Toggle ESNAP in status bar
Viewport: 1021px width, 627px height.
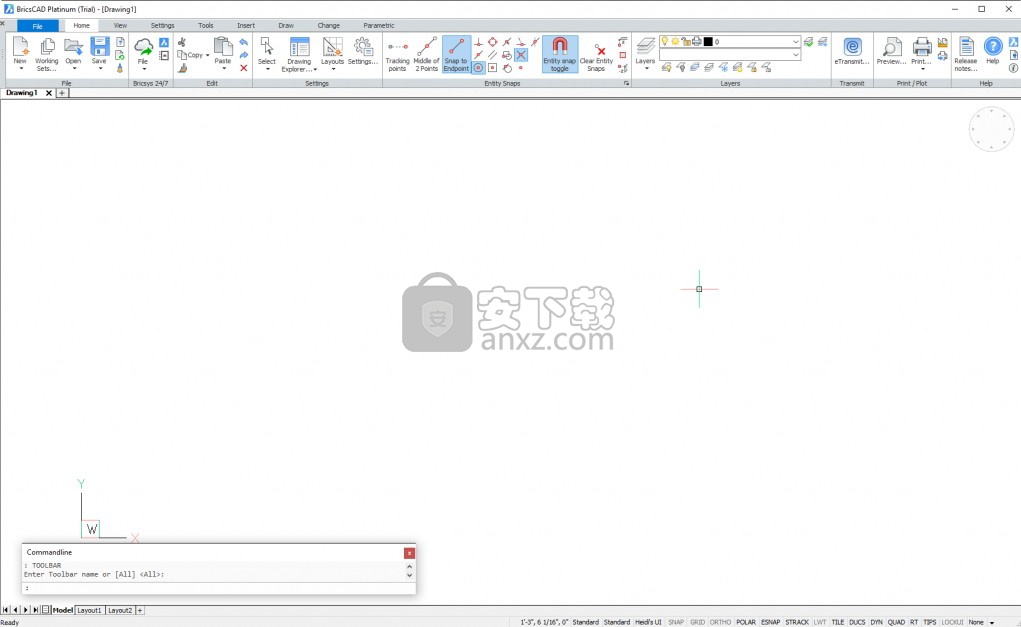(x=770, y=622)
